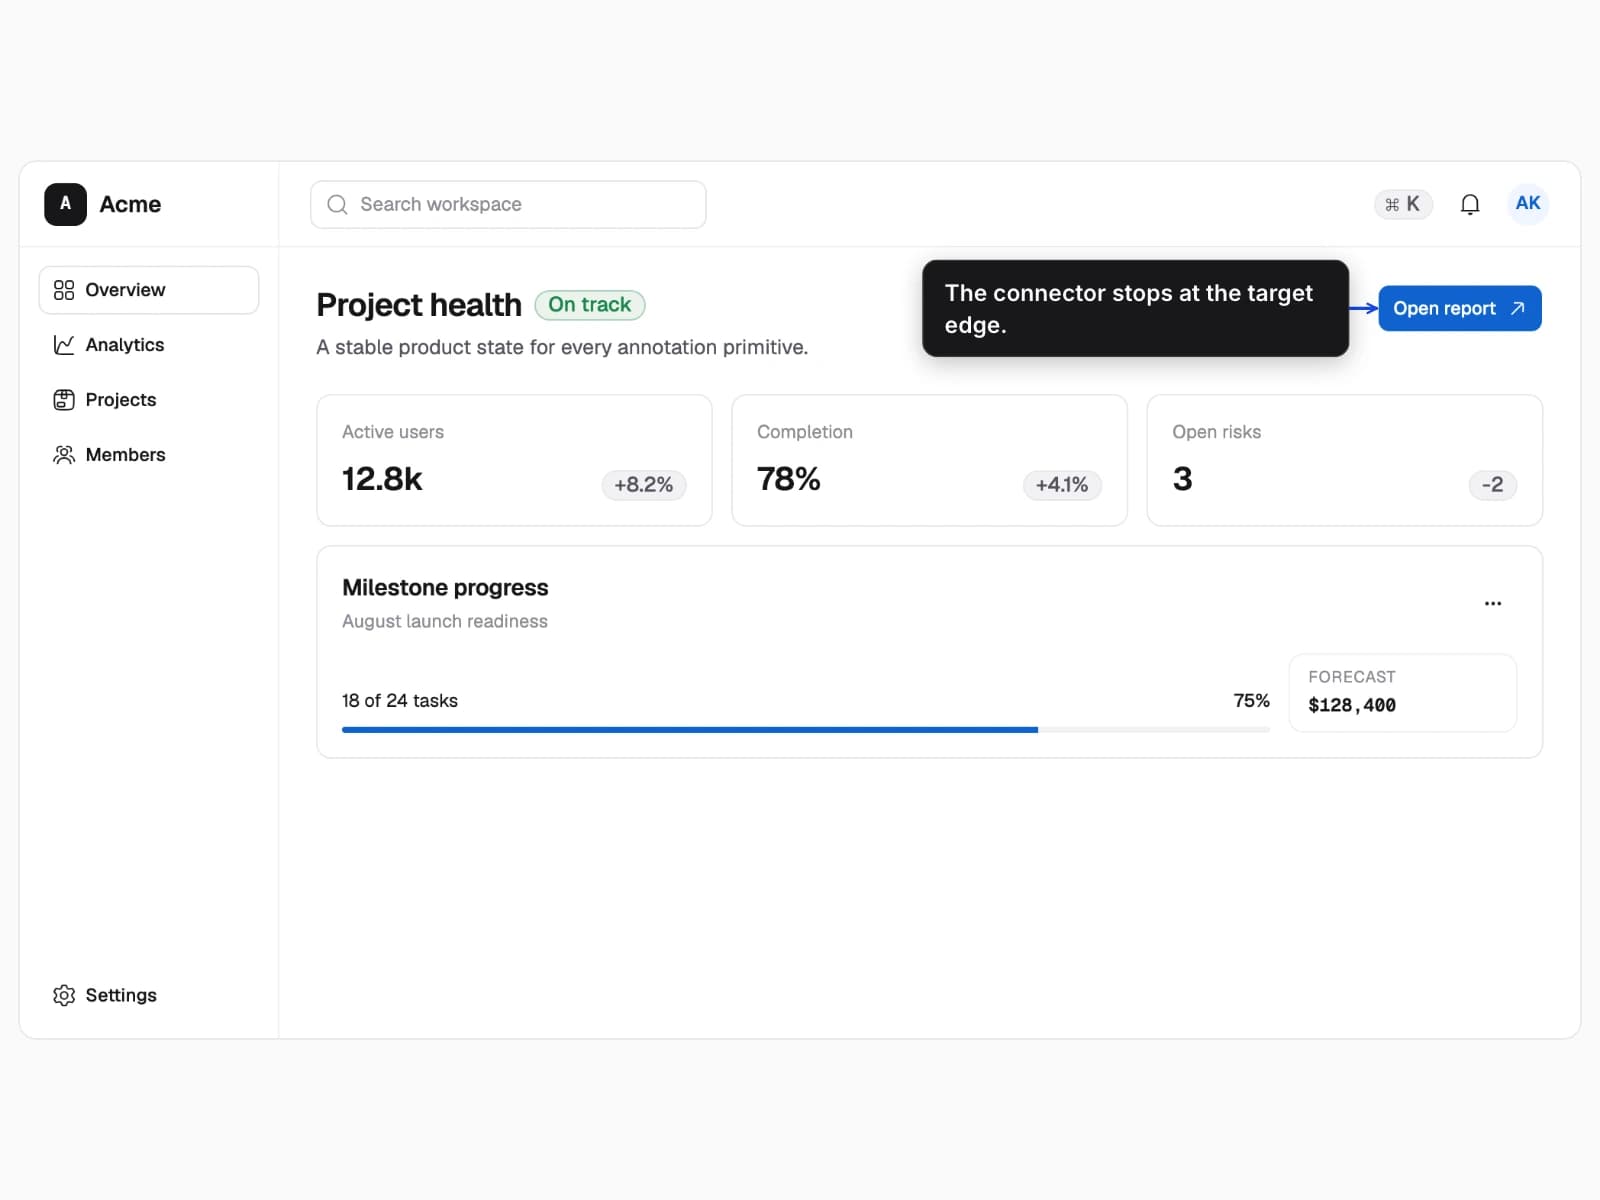The width and height of the screenshot is (1600, 1200).
Task: Click the Forecast $128,400 box
Action: point(1402,693)
